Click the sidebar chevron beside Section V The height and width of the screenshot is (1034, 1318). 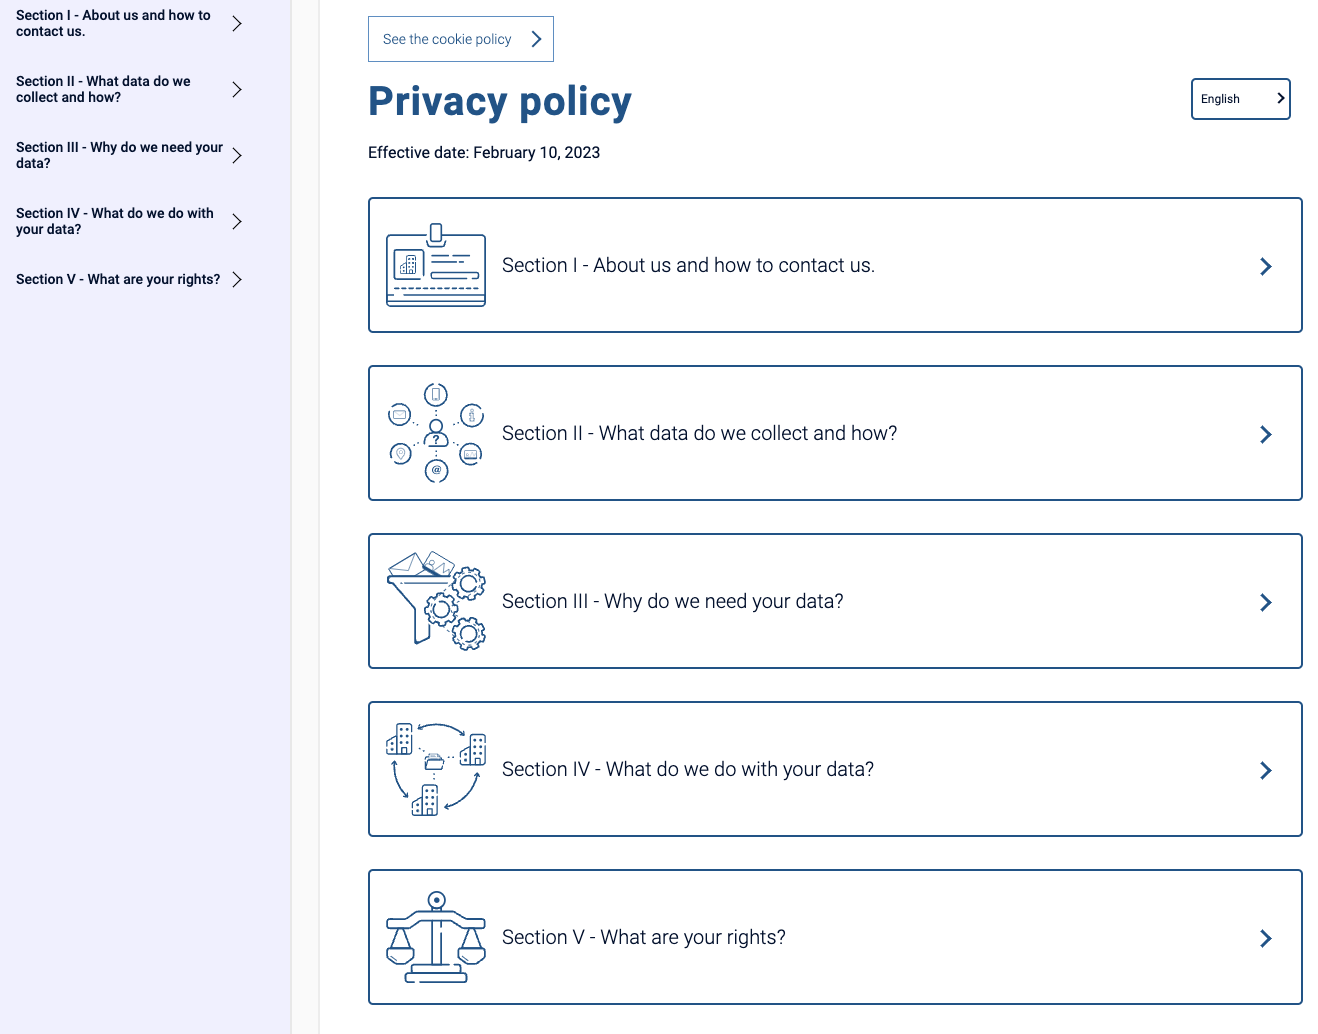tap(237, 279)
